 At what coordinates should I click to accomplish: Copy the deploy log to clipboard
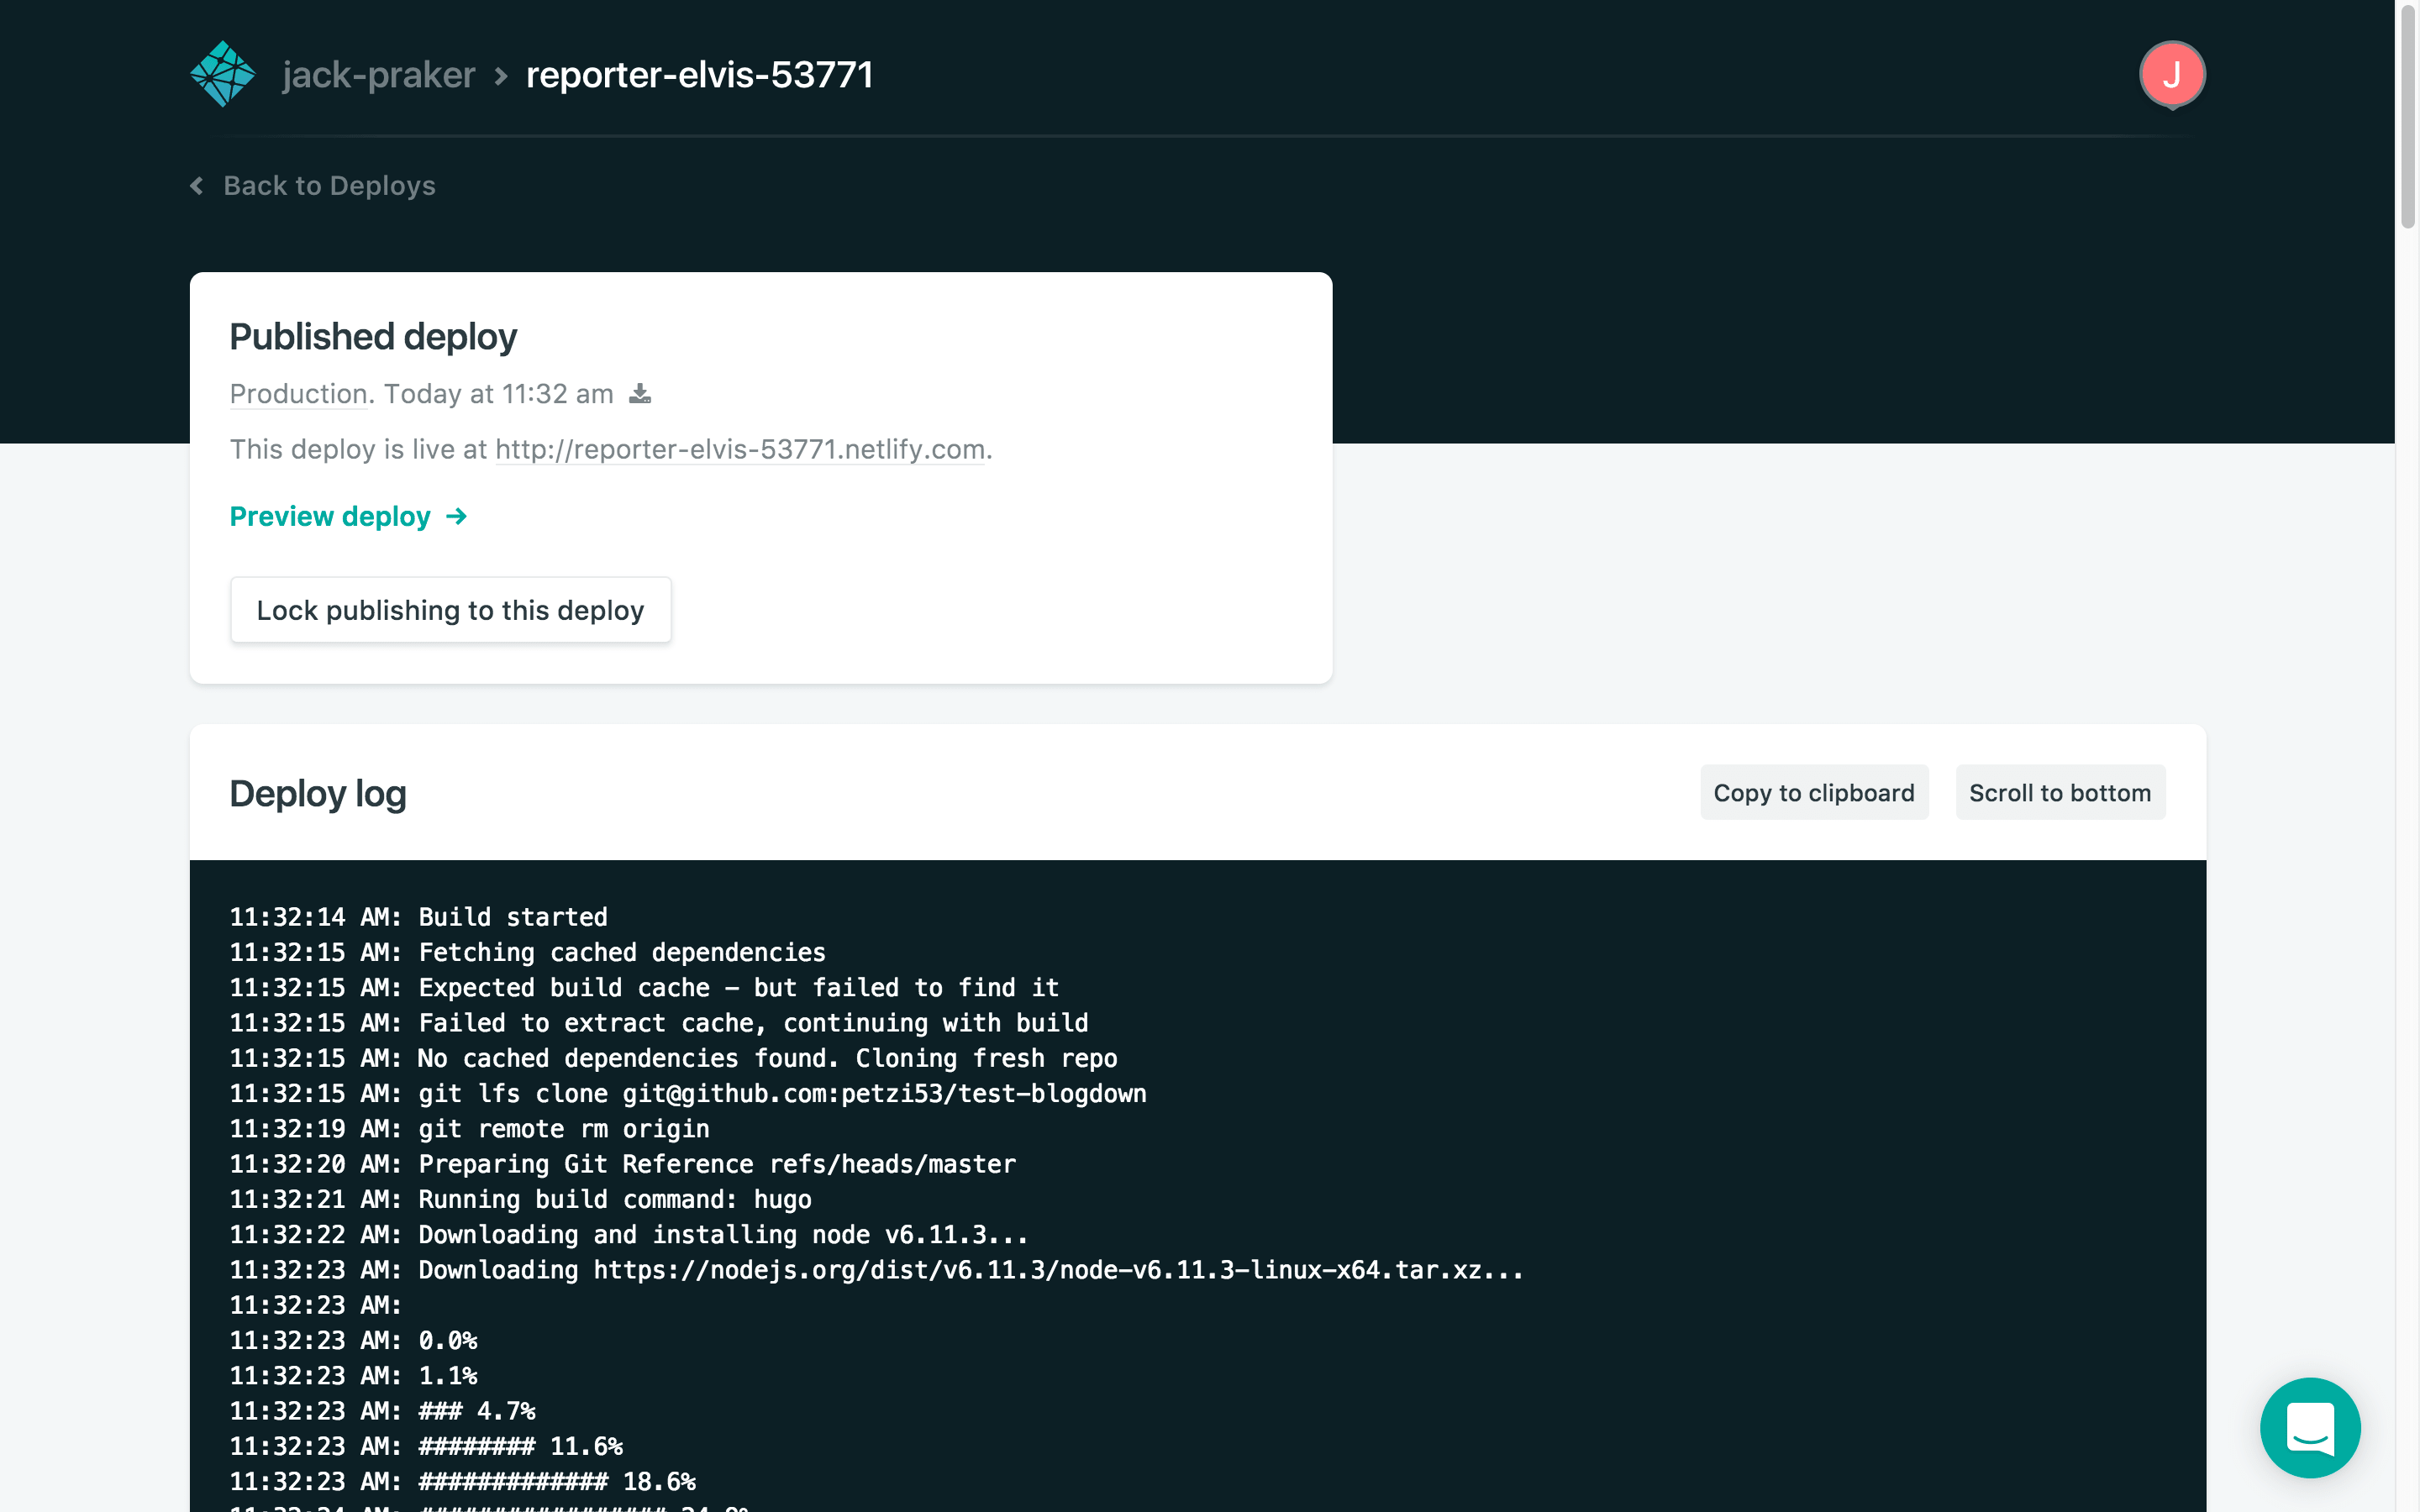tap(1813, 793)
